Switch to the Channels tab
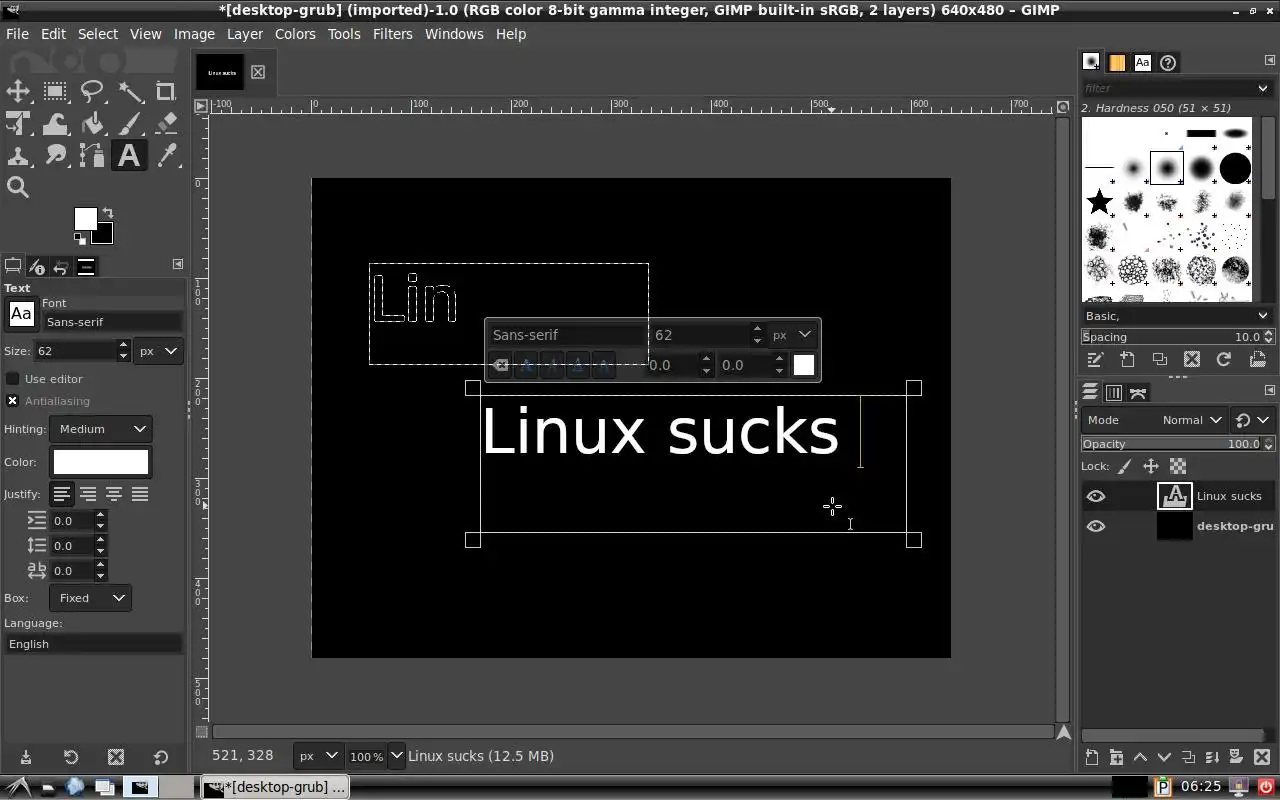 pyautogui.click(x=1113, y=392)
